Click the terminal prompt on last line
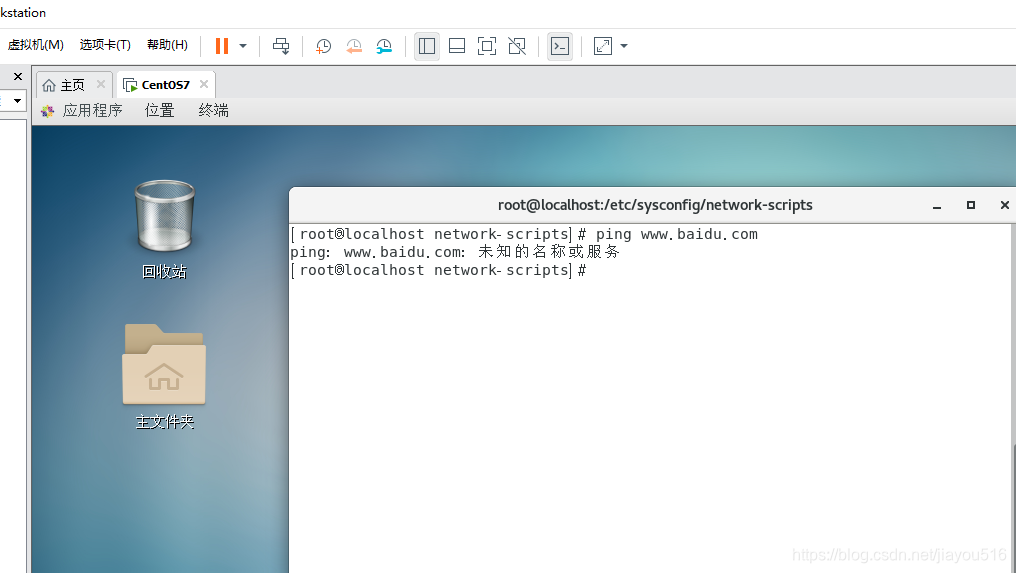1016x573 pixels. click(x=438, y=270)
